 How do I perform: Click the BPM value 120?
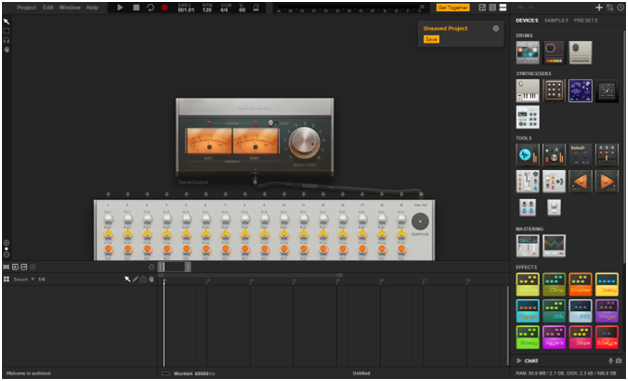pyautogui.click(x=207, y=10)
